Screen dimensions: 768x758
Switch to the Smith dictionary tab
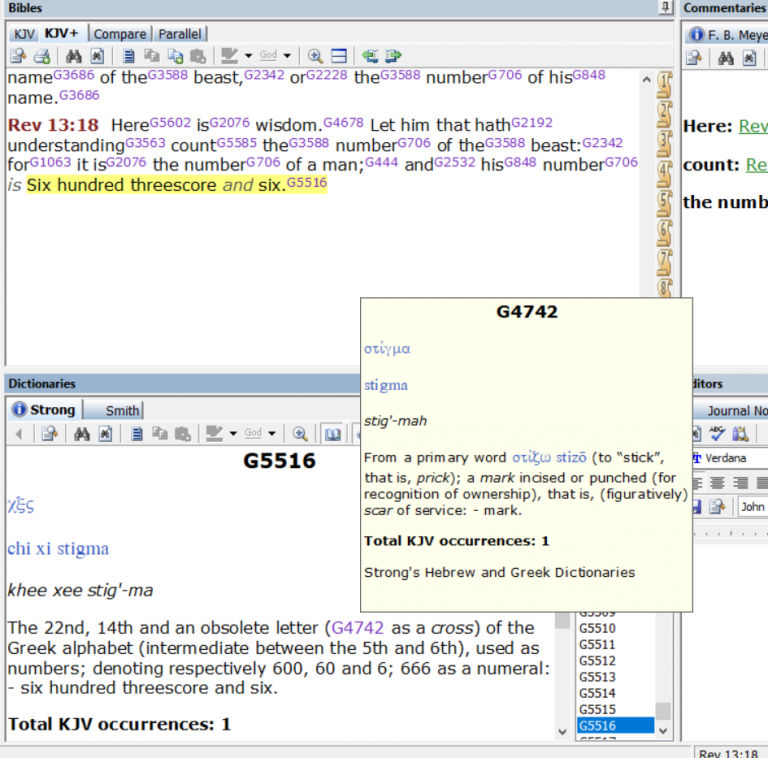pyautogui.click(x=122, y=410)
